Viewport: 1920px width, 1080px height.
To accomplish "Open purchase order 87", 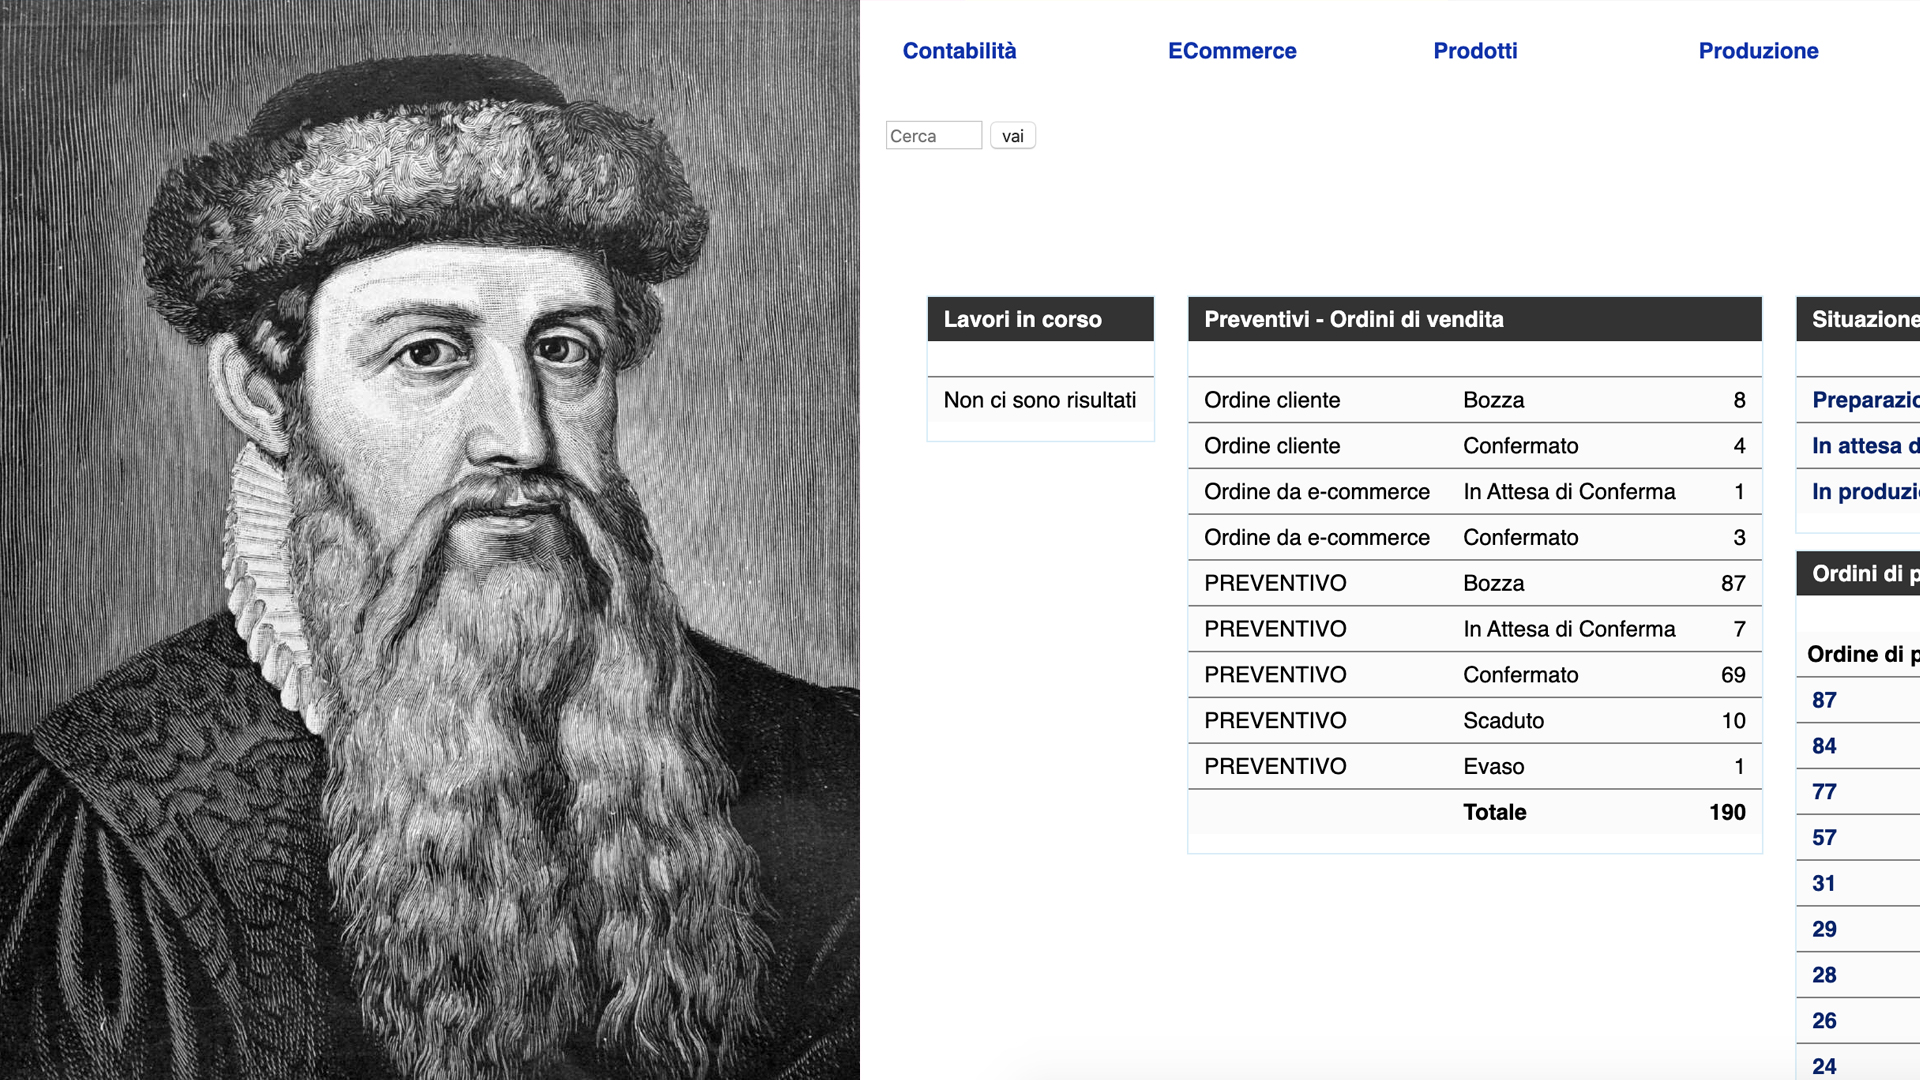I will 1824,700.
